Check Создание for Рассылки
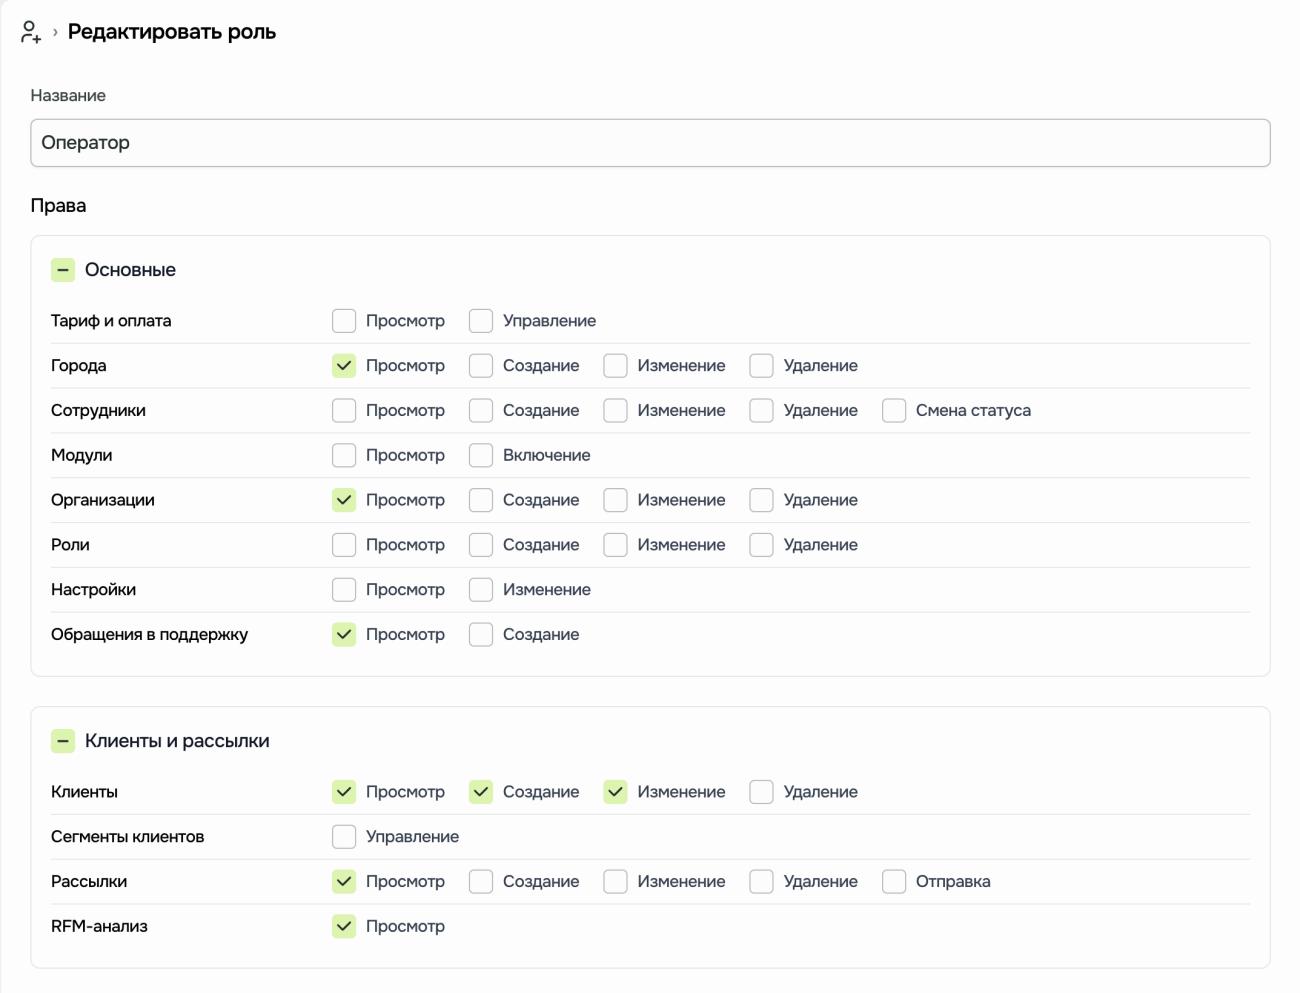The width and height of the screenshot is (1300, 993). click(x=481, y=882)
